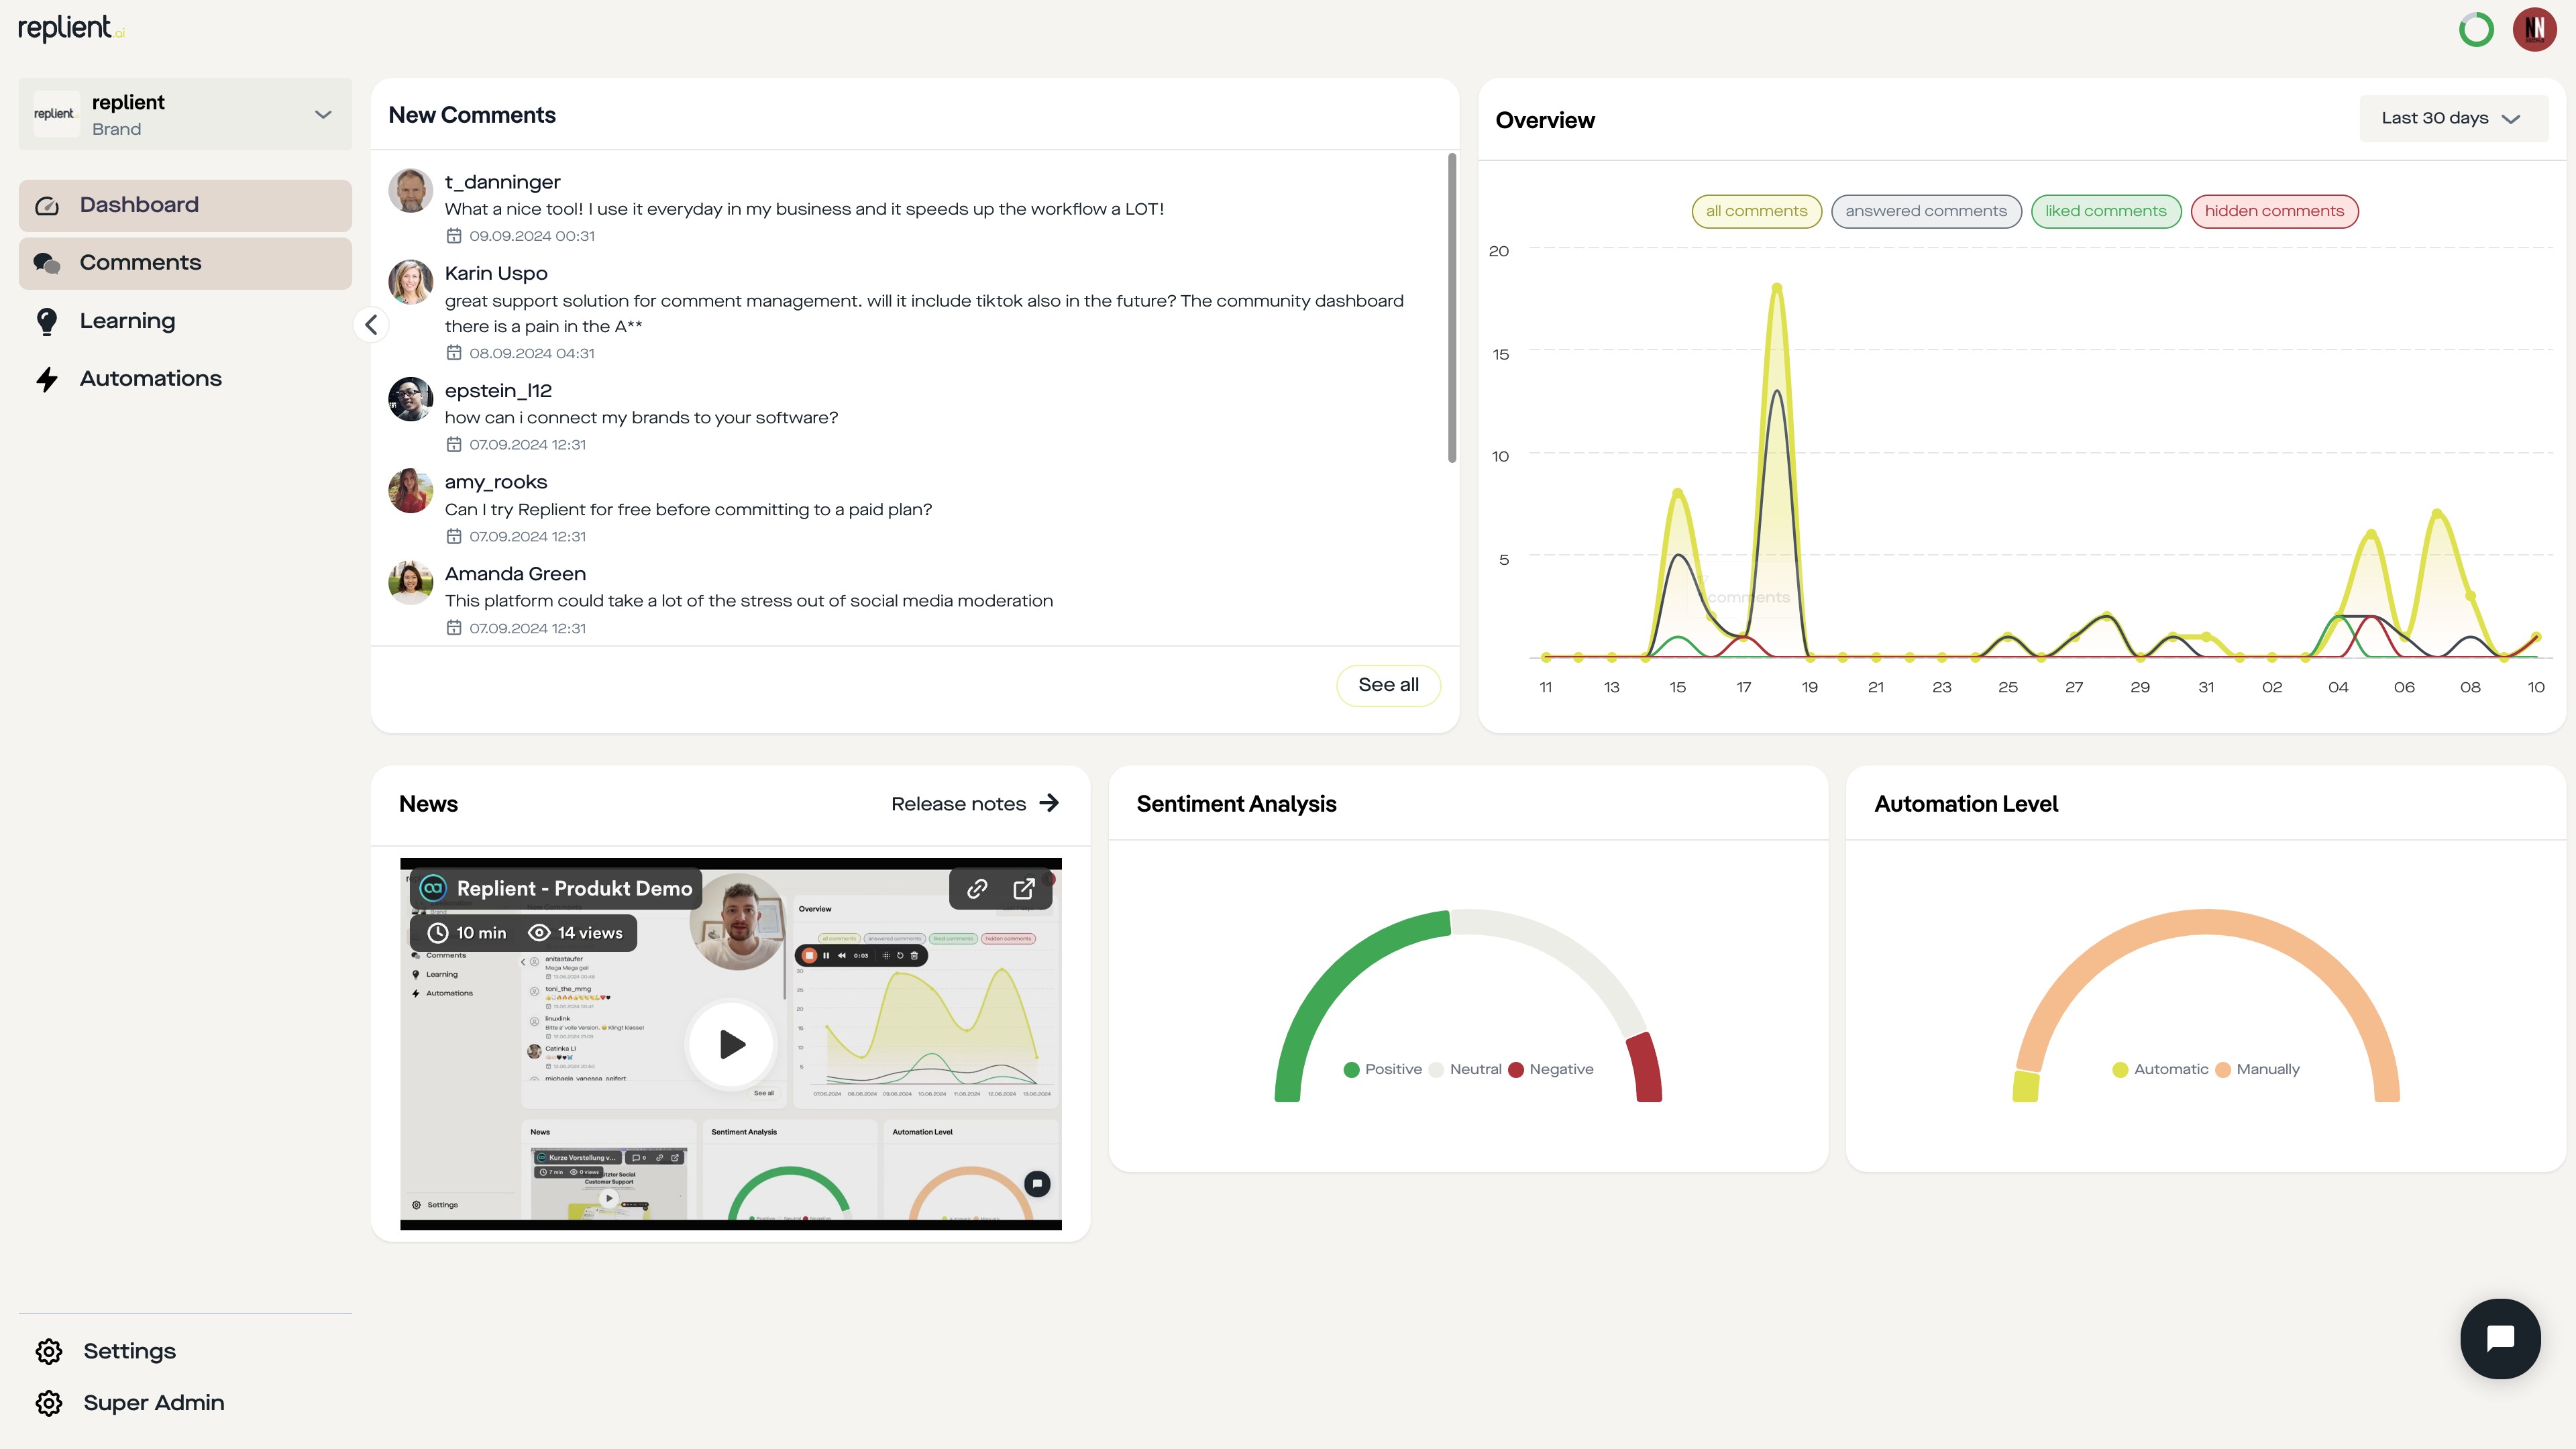The width and height of the screenshot is (2576, 1449).
Task: Click the green loading ring icon
Action: click(x=2476, y=29)
